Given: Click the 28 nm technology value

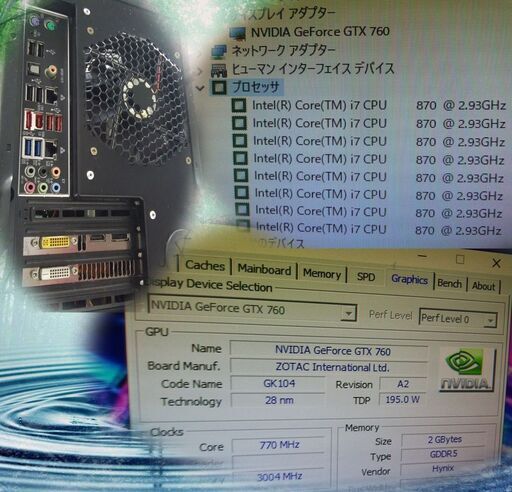Looking at the screenshot, I should 278,400.
